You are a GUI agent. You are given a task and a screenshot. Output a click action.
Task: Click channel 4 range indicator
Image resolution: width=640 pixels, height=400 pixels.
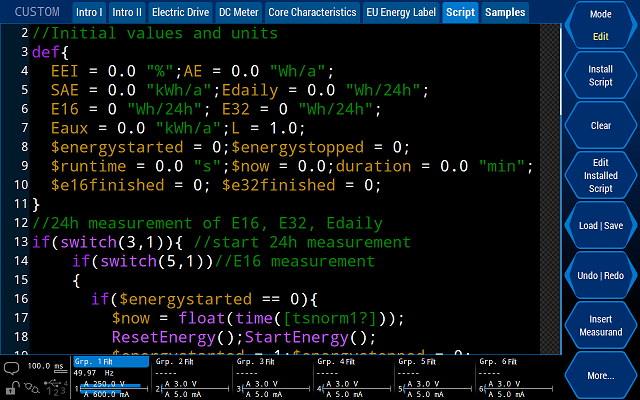(353, 389)
